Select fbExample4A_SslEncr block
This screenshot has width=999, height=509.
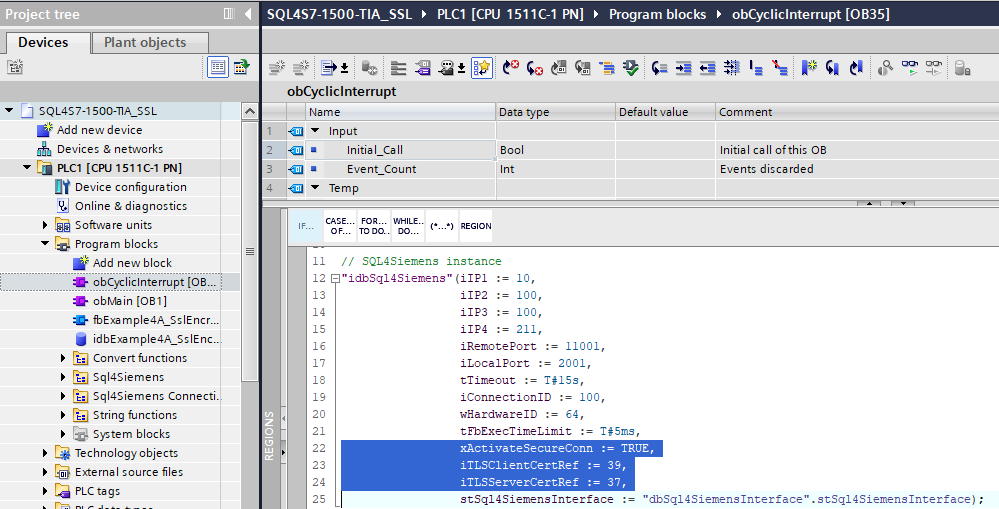point(156,320)
